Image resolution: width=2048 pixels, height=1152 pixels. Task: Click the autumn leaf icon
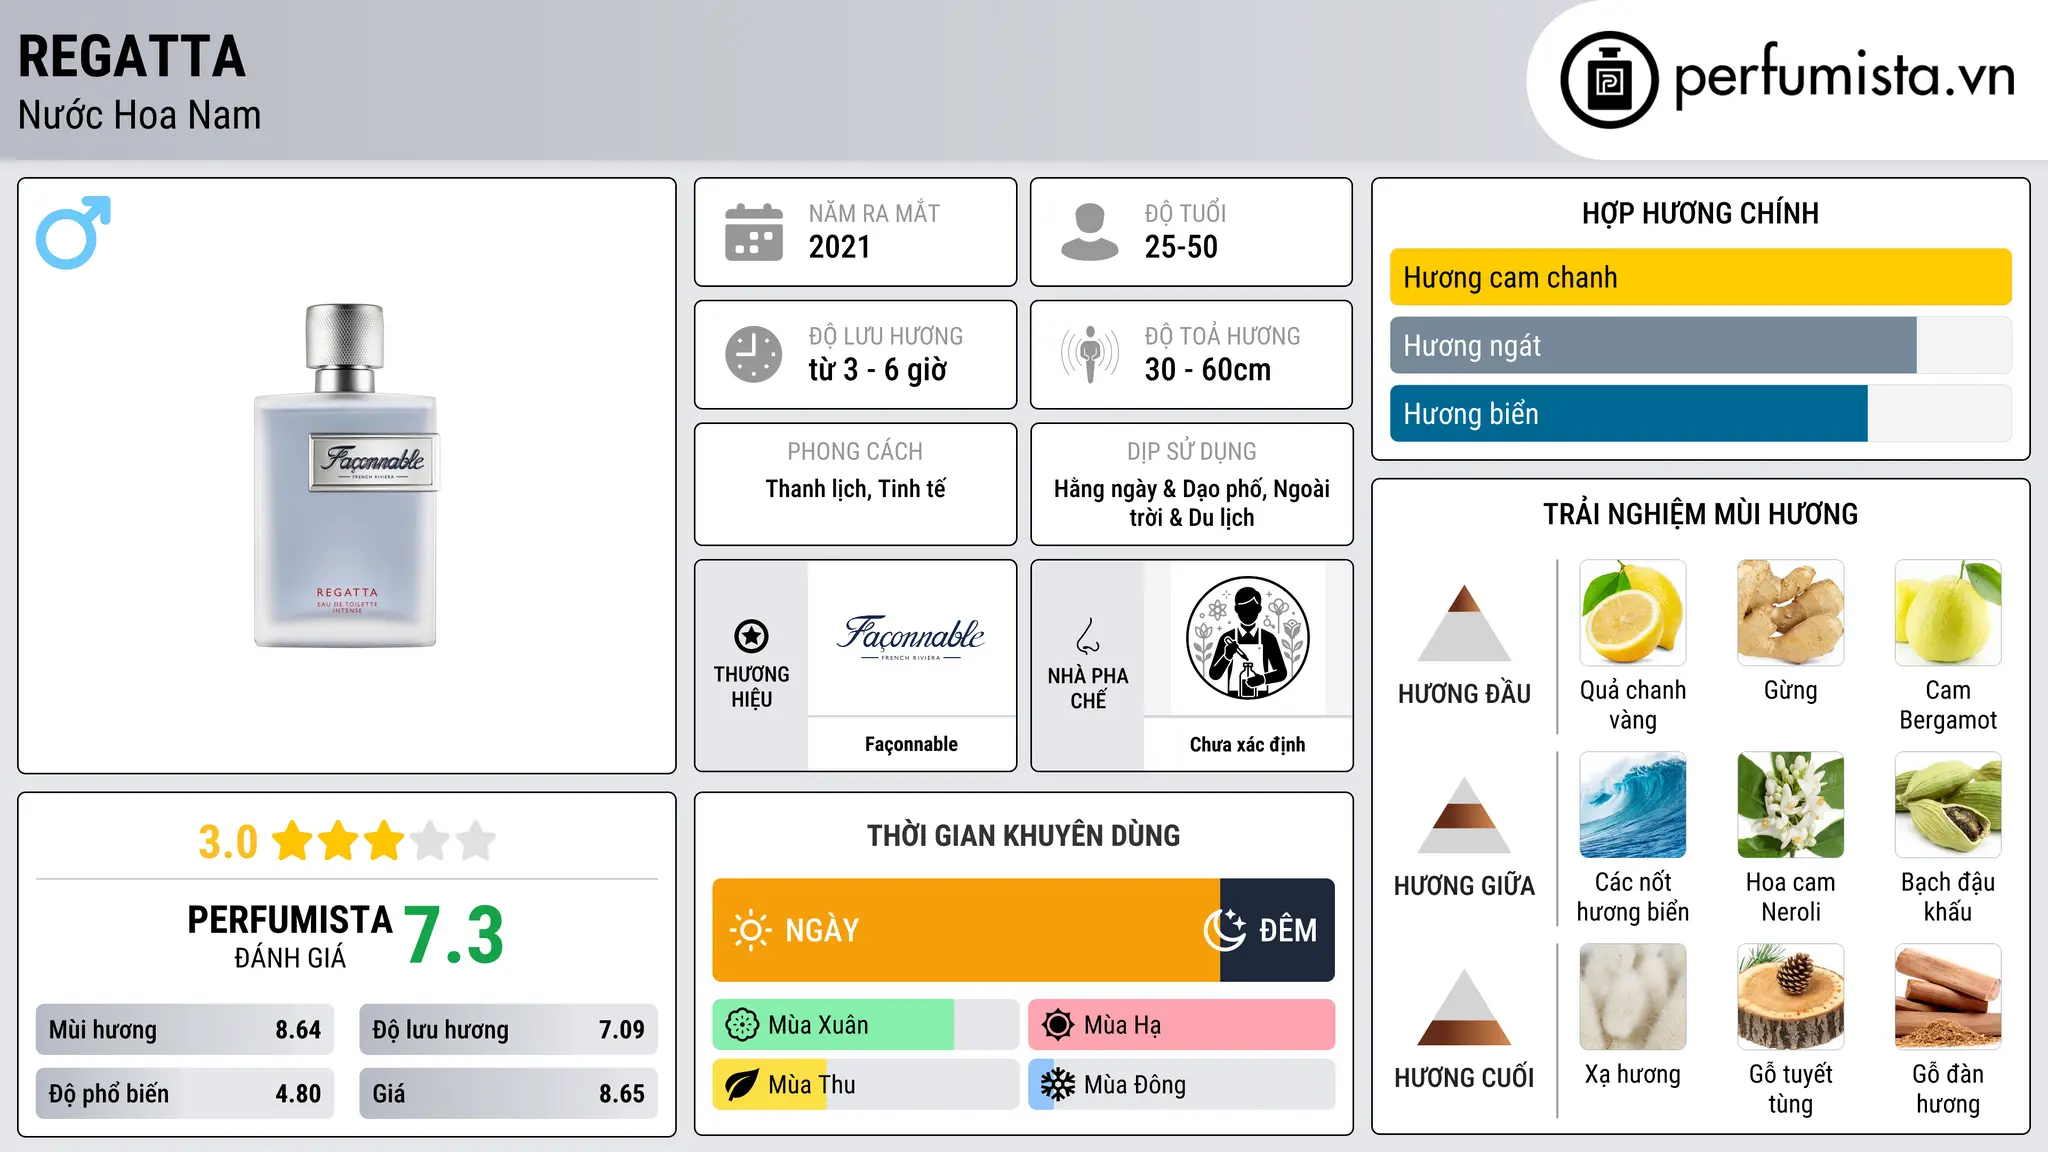coord(742,1085)
